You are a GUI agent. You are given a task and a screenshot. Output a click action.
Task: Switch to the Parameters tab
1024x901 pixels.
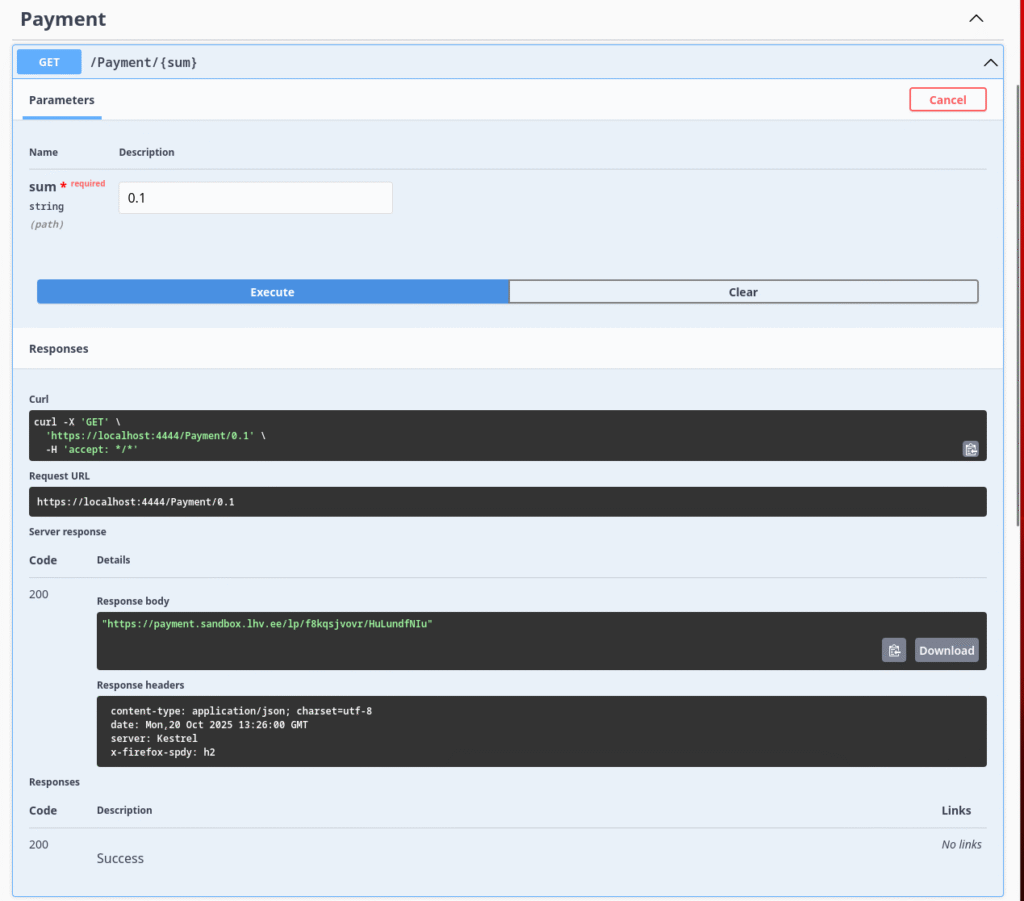click(62, 100)
